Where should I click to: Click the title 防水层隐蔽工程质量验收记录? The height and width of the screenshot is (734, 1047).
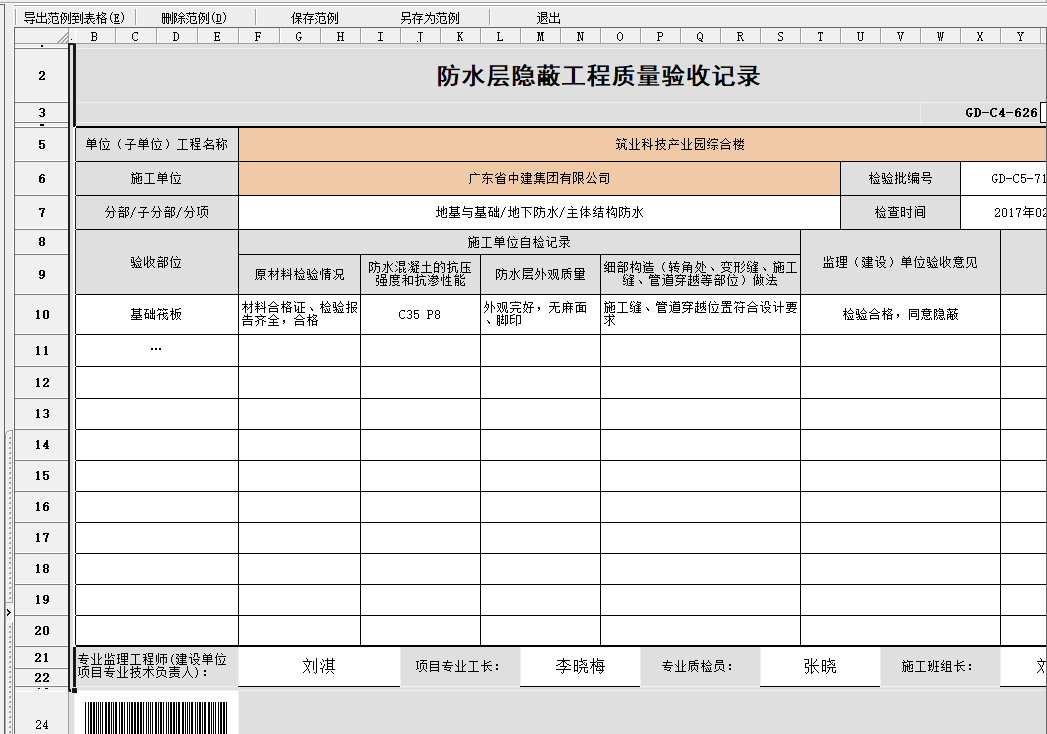[x=598, y=75]
